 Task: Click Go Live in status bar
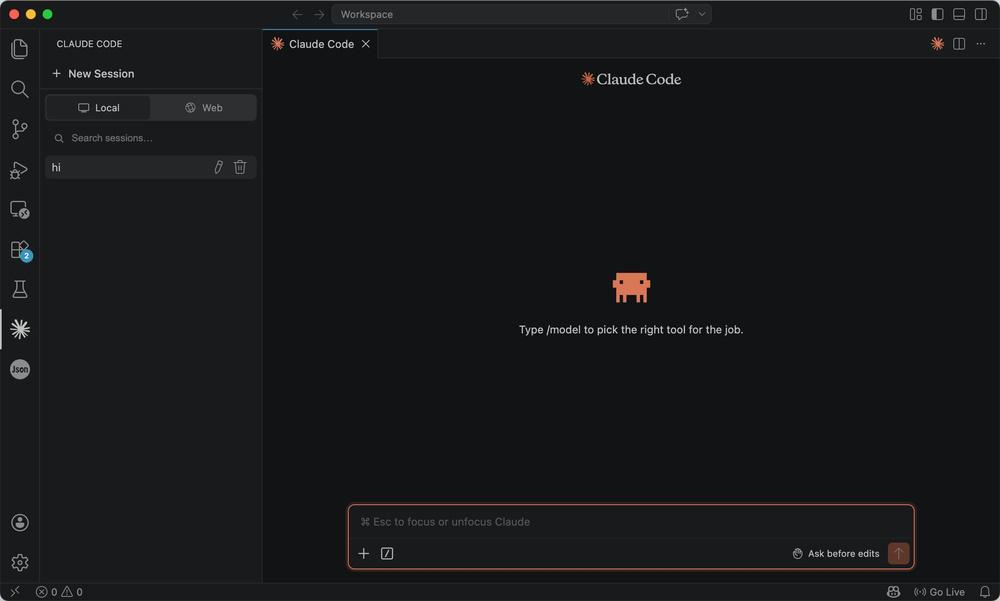pos(939,592)
